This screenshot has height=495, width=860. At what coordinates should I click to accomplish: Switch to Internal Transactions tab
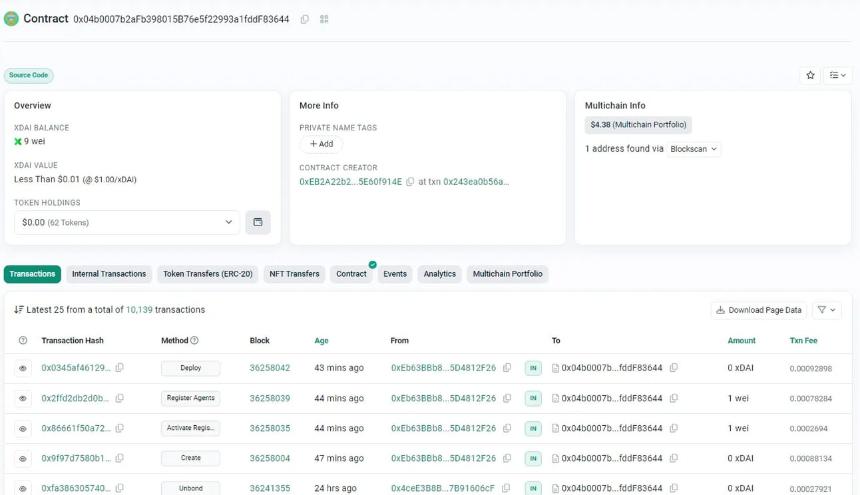click(x=109, y=274)
